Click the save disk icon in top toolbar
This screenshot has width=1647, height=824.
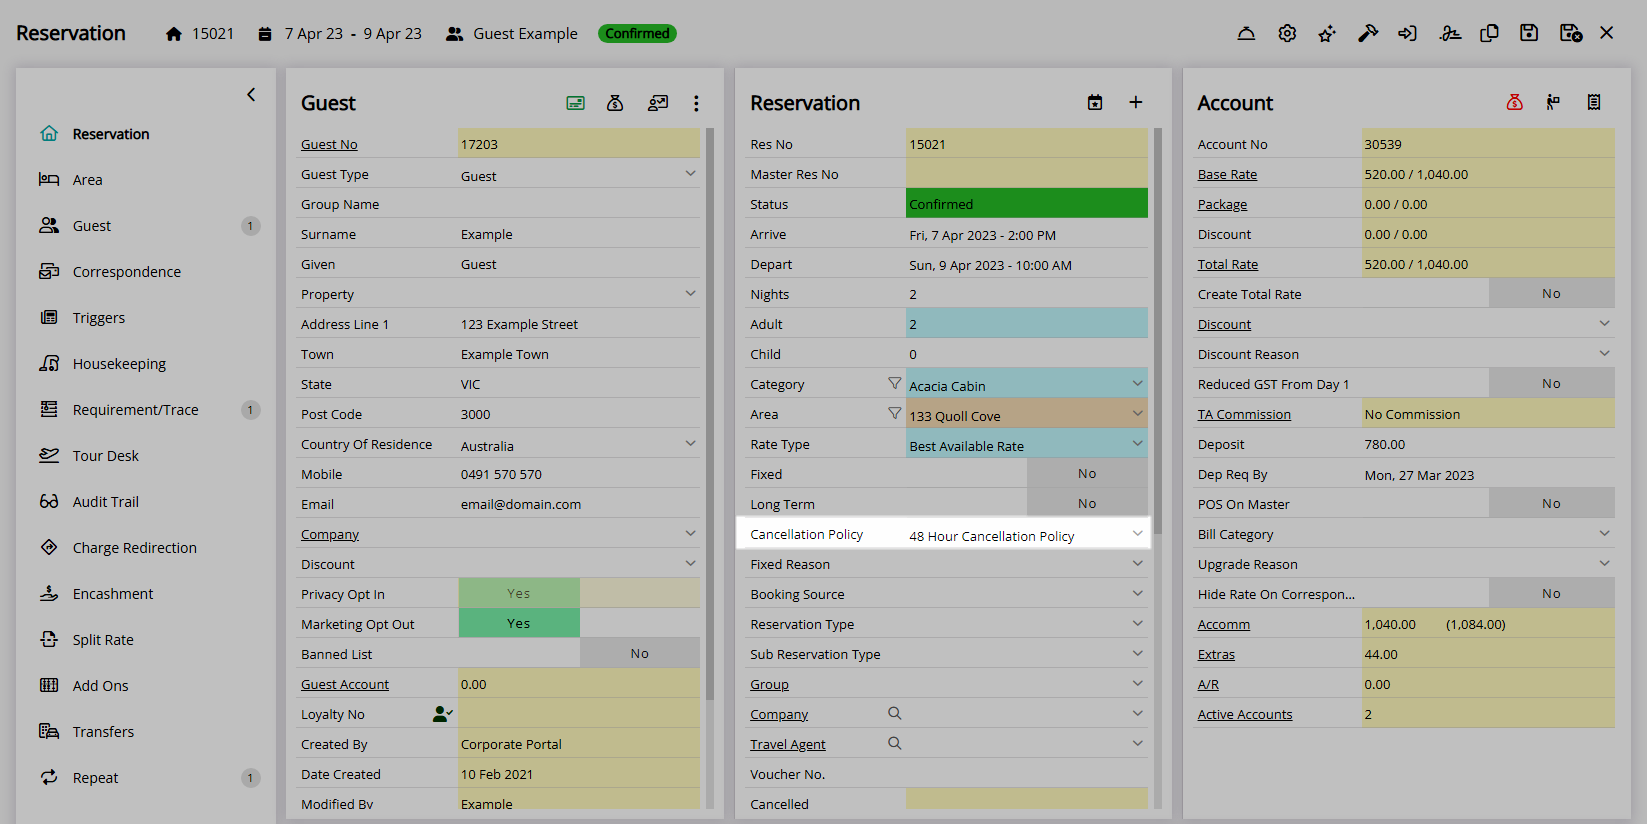pos(1529,34)
